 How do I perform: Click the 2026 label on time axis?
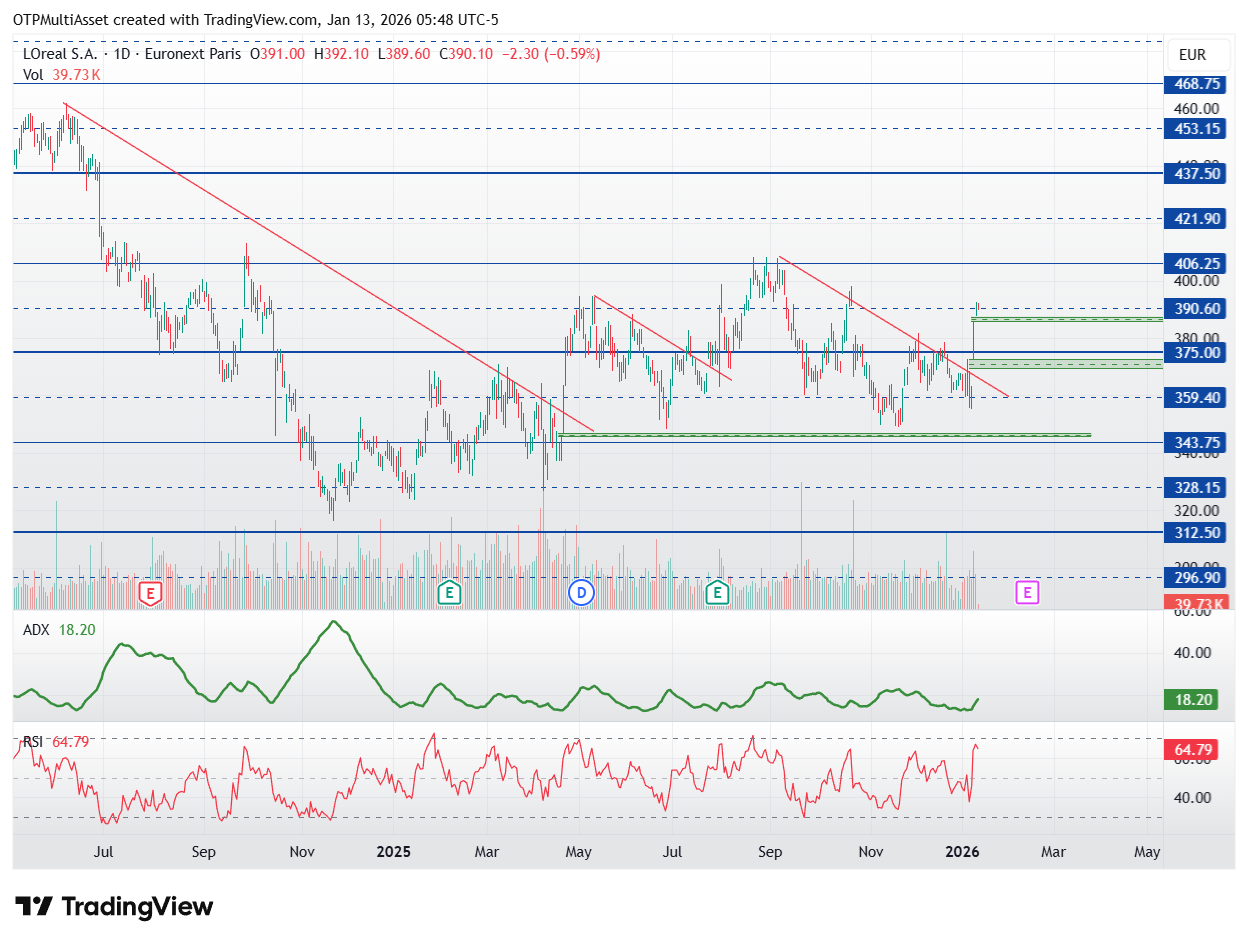click(x=962, y=852)
